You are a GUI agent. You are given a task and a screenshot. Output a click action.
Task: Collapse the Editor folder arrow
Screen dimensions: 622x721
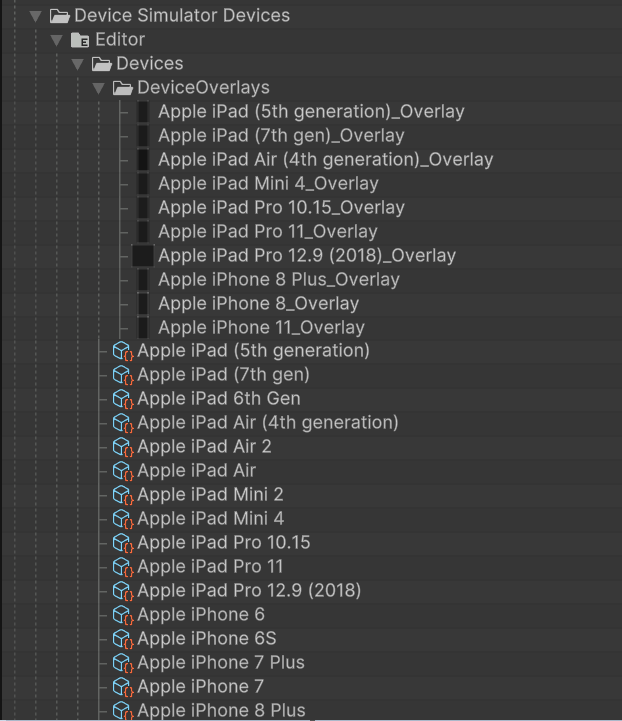[x=57, y=40]
